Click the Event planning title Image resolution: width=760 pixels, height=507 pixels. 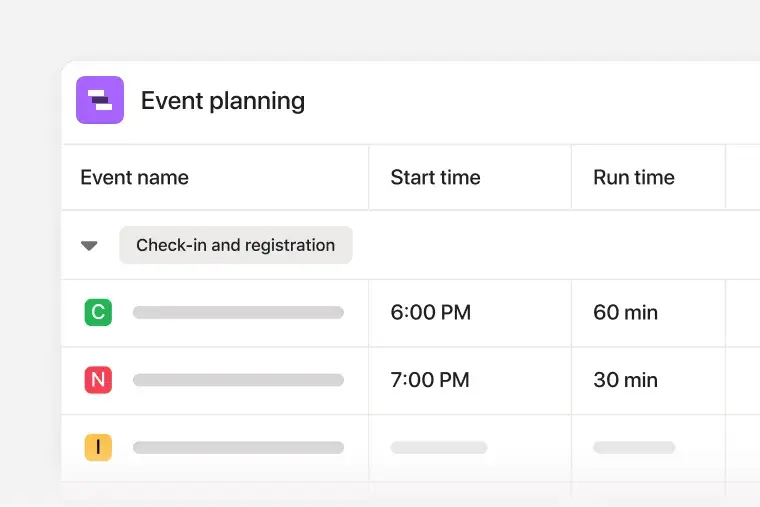point(223,101)
